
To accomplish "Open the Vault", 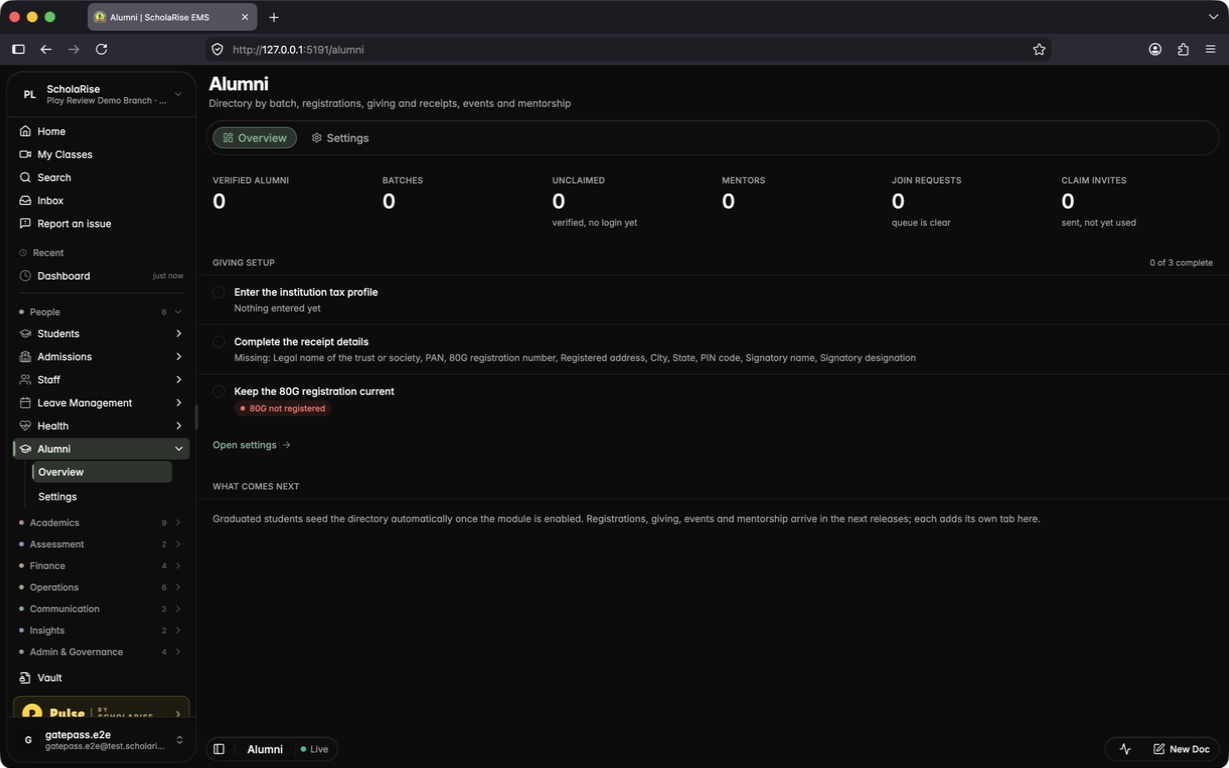I will pyautogui.click(x=101, y=677).
